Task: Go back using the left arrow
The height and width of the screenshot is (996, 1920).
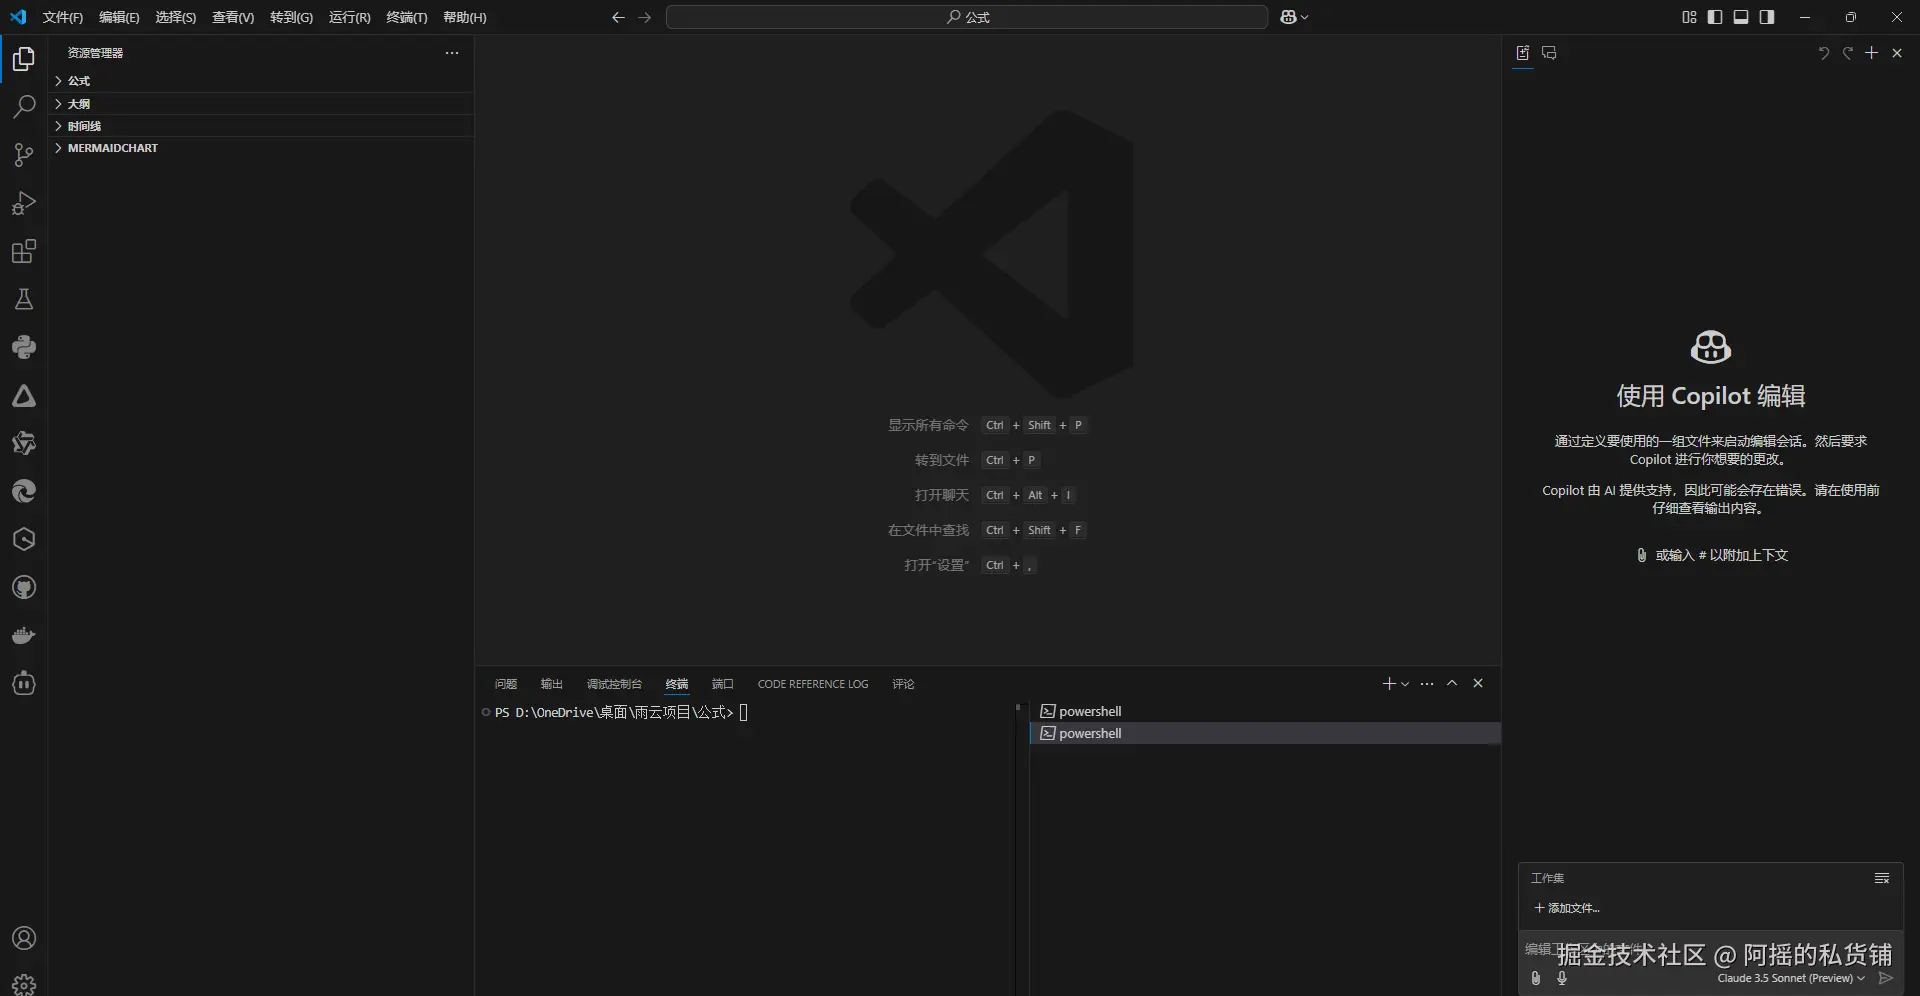Action: pyautogui.click(x=618, y=17)
